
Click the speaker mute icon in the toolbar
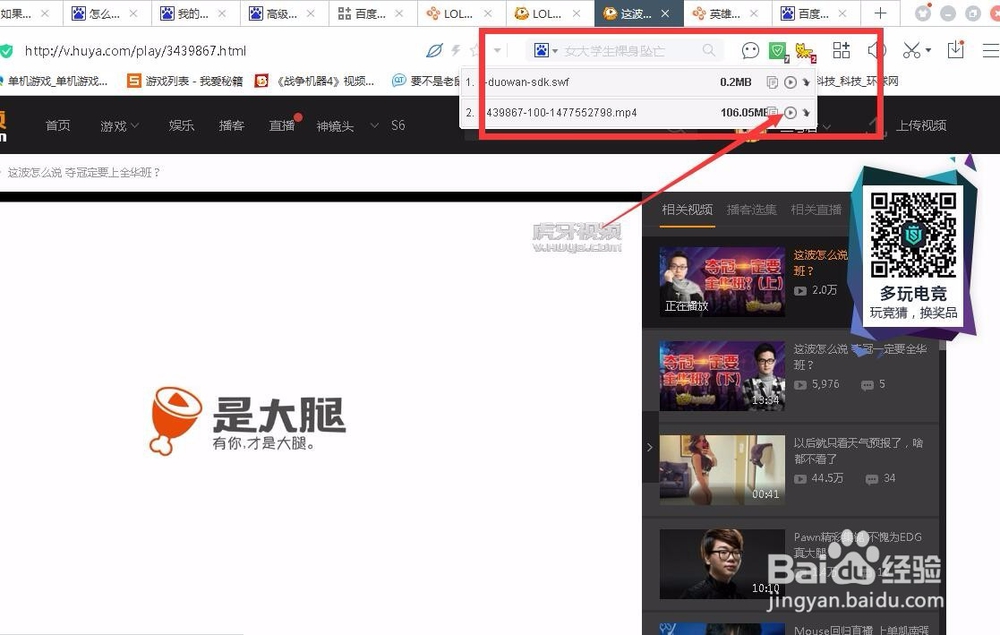click(877, 50)
